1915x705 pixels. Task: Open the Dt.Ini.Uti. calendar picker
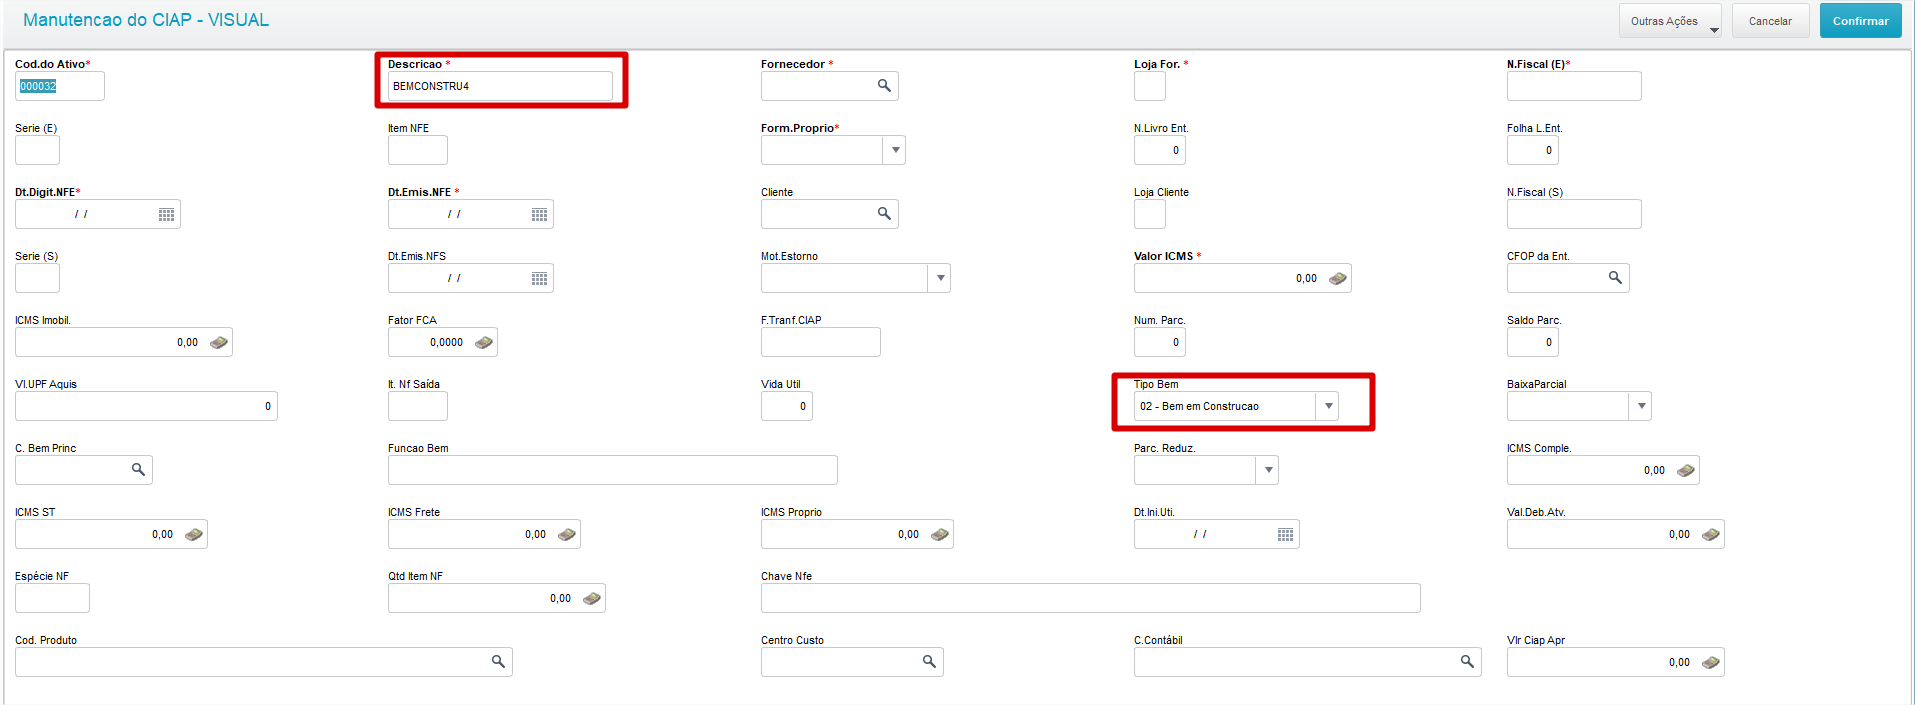coord(1285,534)
